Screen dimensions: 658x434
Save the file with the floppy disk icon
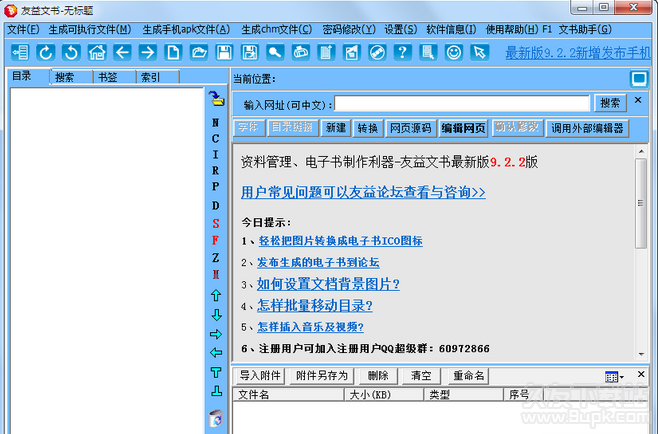[224, 52]
